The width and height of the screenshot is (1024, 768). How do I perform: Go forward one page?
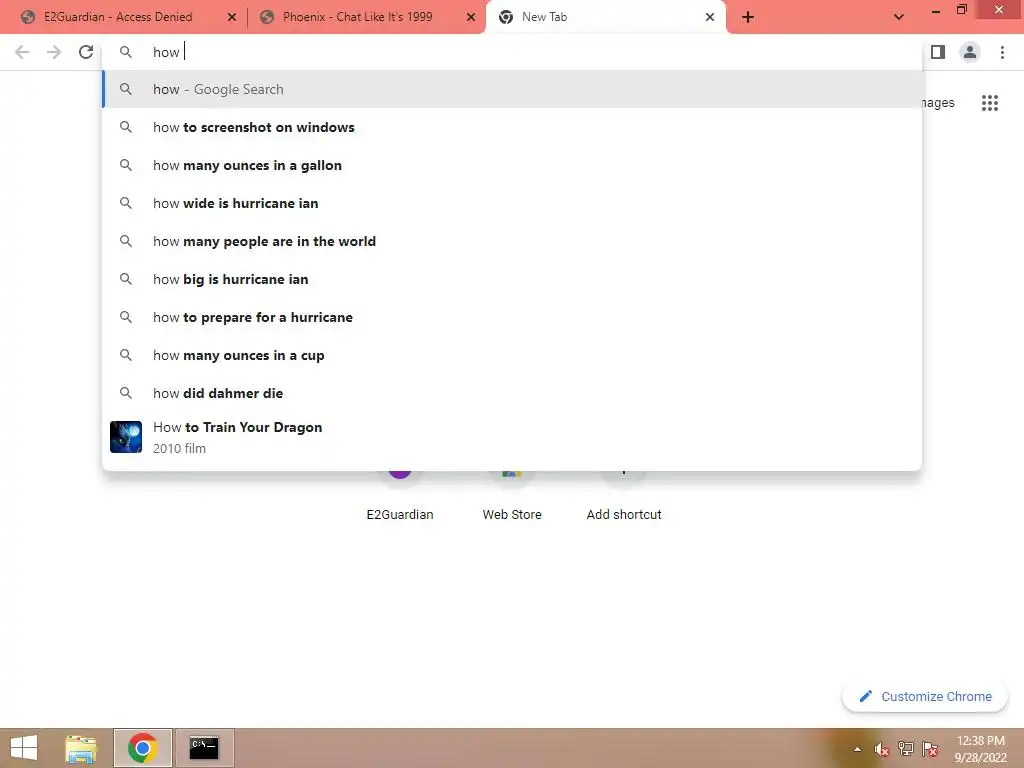click(54, 52)
